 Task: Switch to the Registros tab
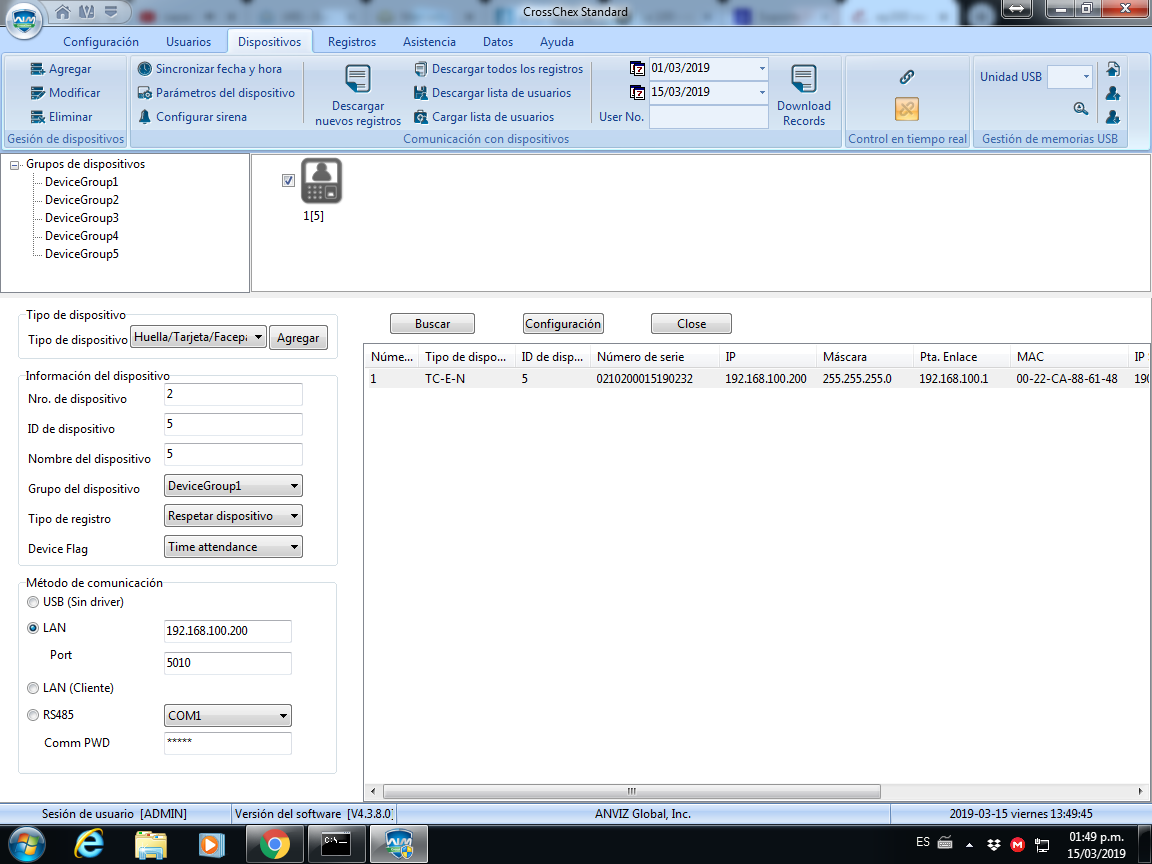pyautogui.click(x=352, y=42)
